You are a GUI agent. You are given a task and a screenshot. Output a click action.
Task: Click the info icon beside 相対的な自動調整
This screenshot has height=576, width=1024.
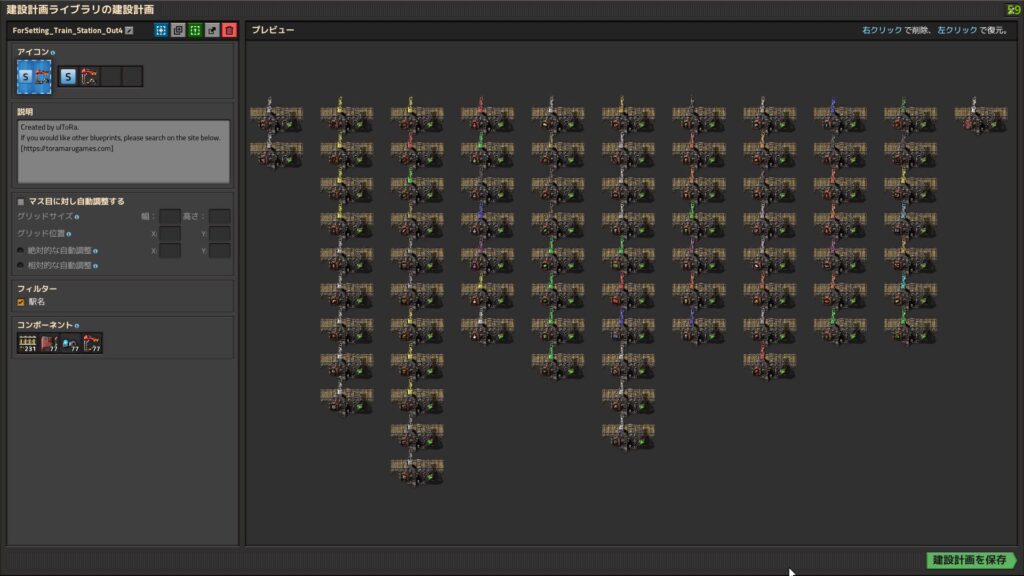95,266
